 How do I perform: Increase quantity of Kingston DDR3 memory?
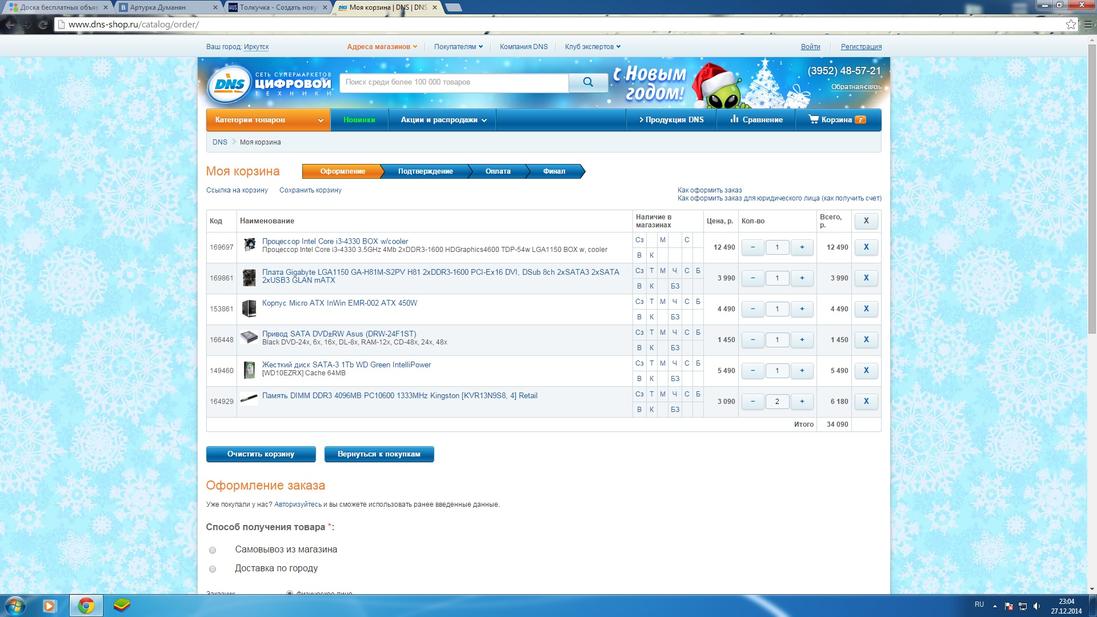(x=802, y=401)
